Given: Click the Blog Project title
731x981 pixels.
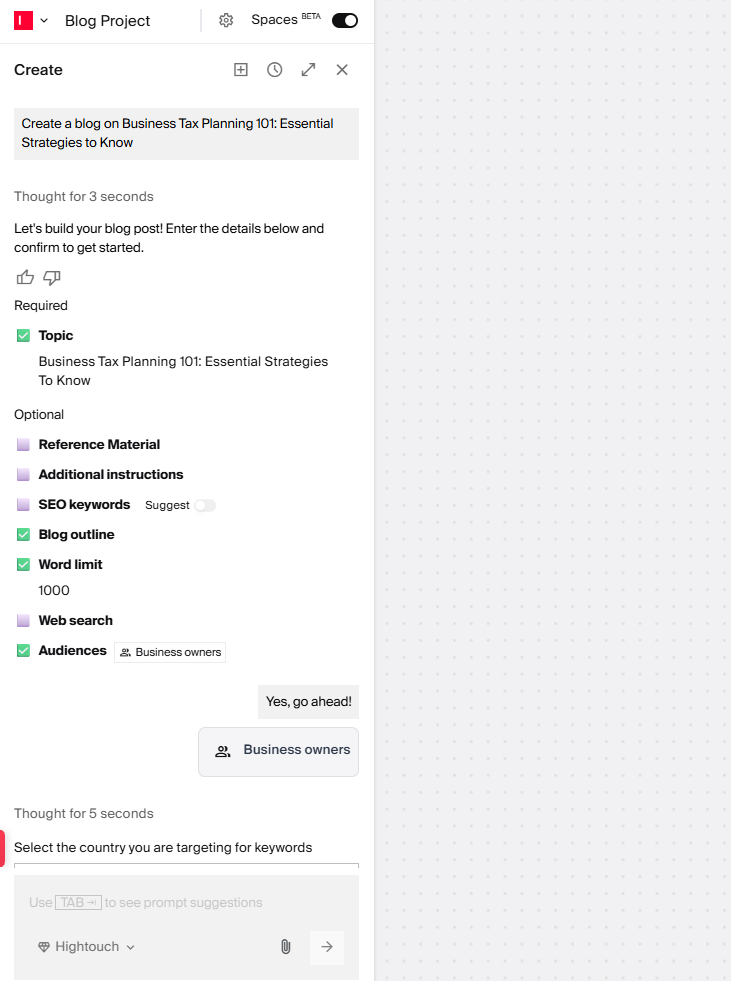Looking at the screenshot, I should pyautogui.click(x=108, y=21).
